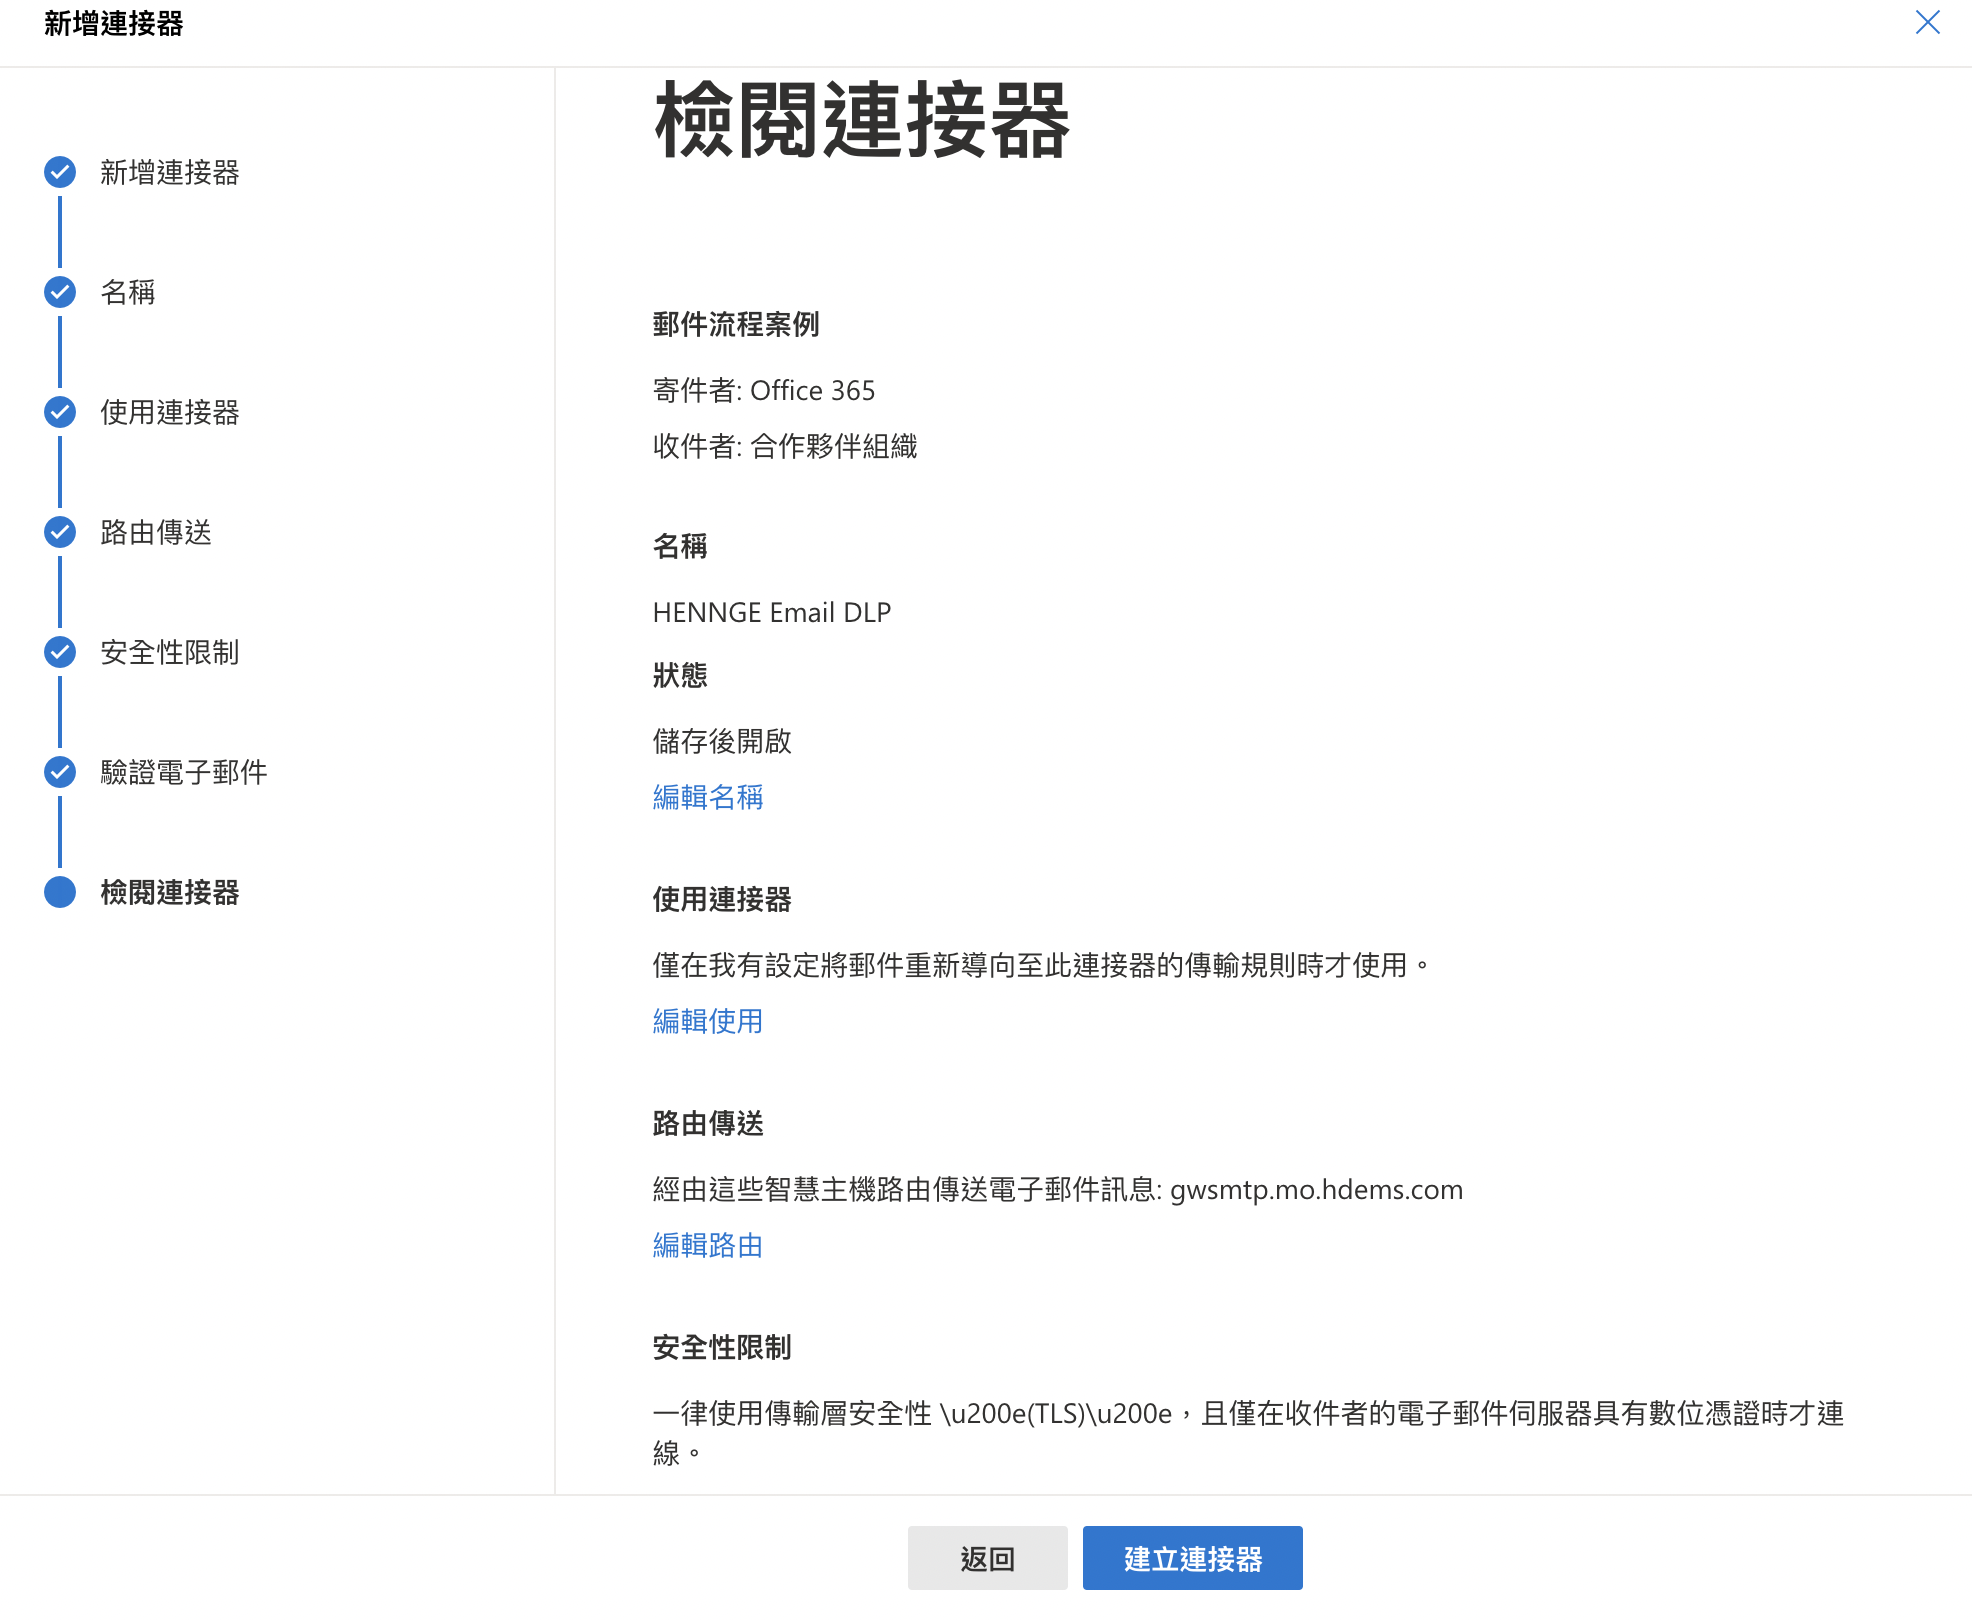
Task: Click the 安全性限制 section heading
Action: coord(722,1347)
